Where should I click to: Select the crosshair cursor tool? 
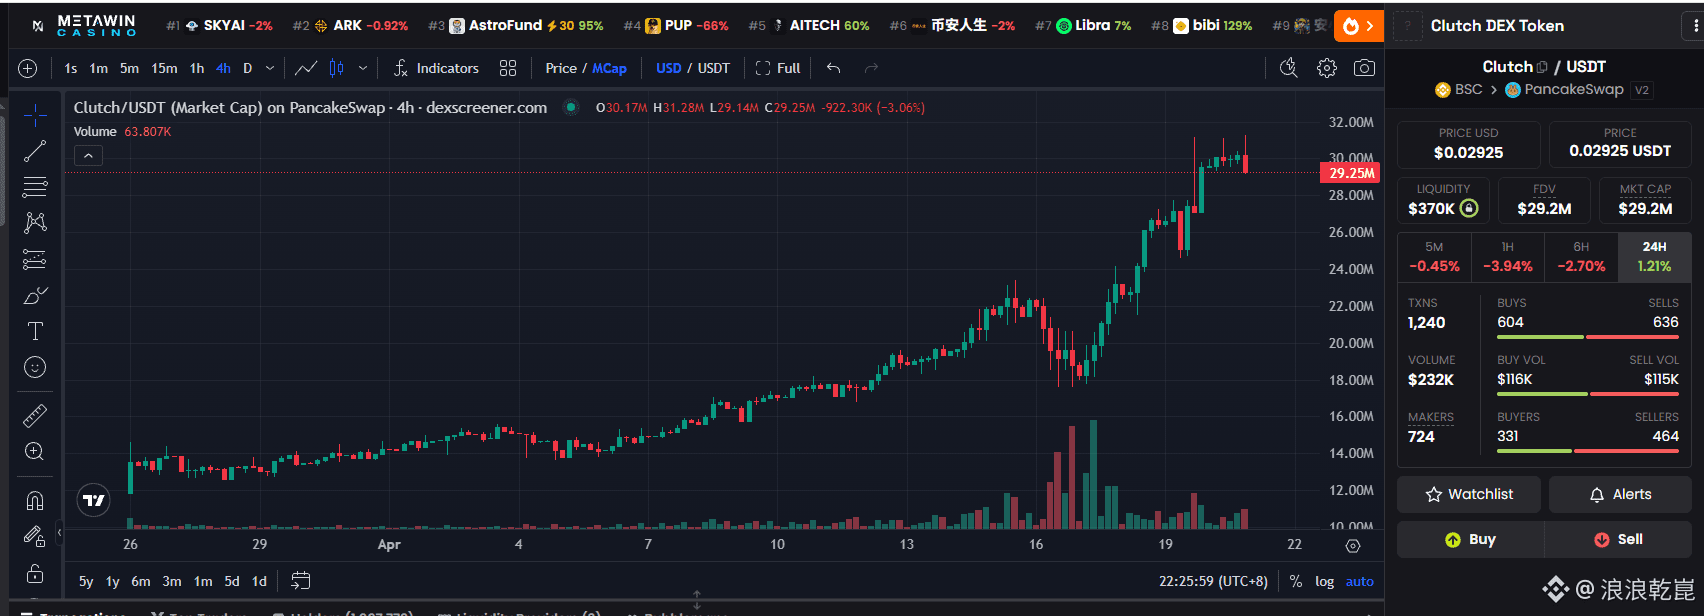tap(35, 115)
